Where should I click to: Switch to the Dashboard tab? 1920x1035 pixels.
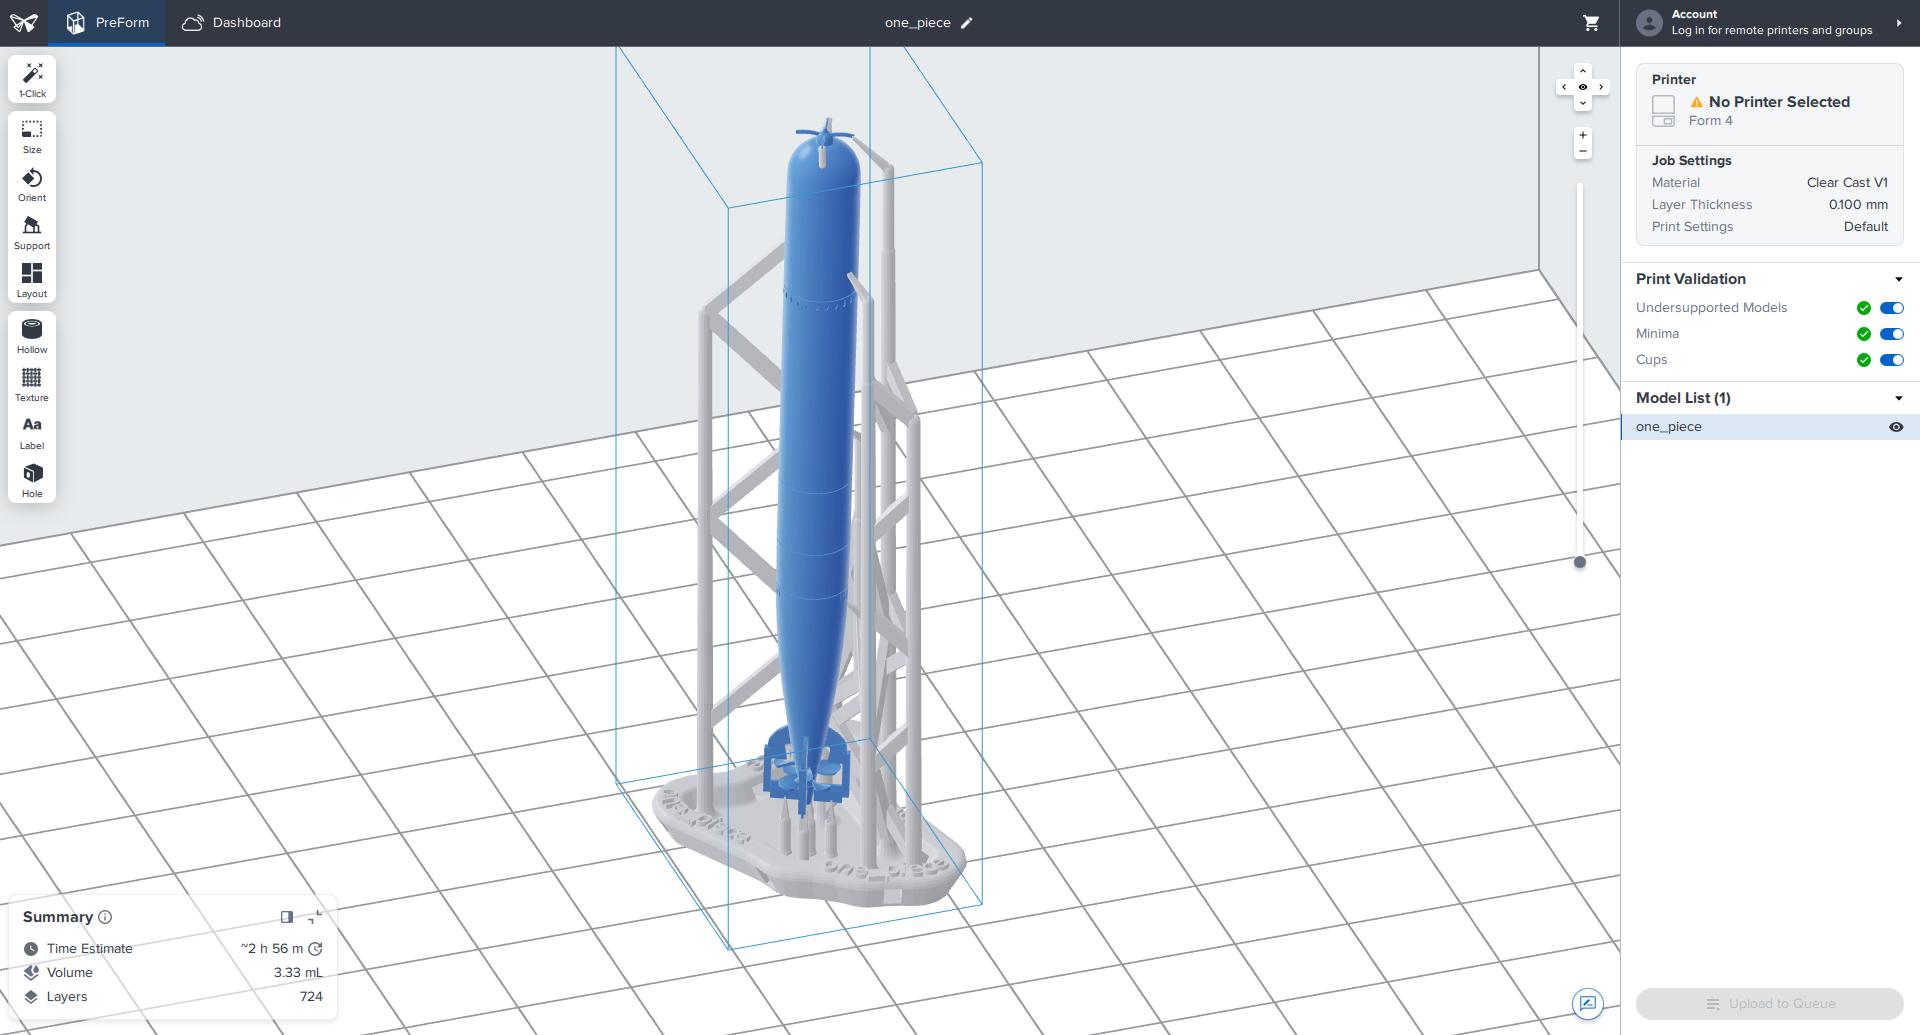point(232,23)
